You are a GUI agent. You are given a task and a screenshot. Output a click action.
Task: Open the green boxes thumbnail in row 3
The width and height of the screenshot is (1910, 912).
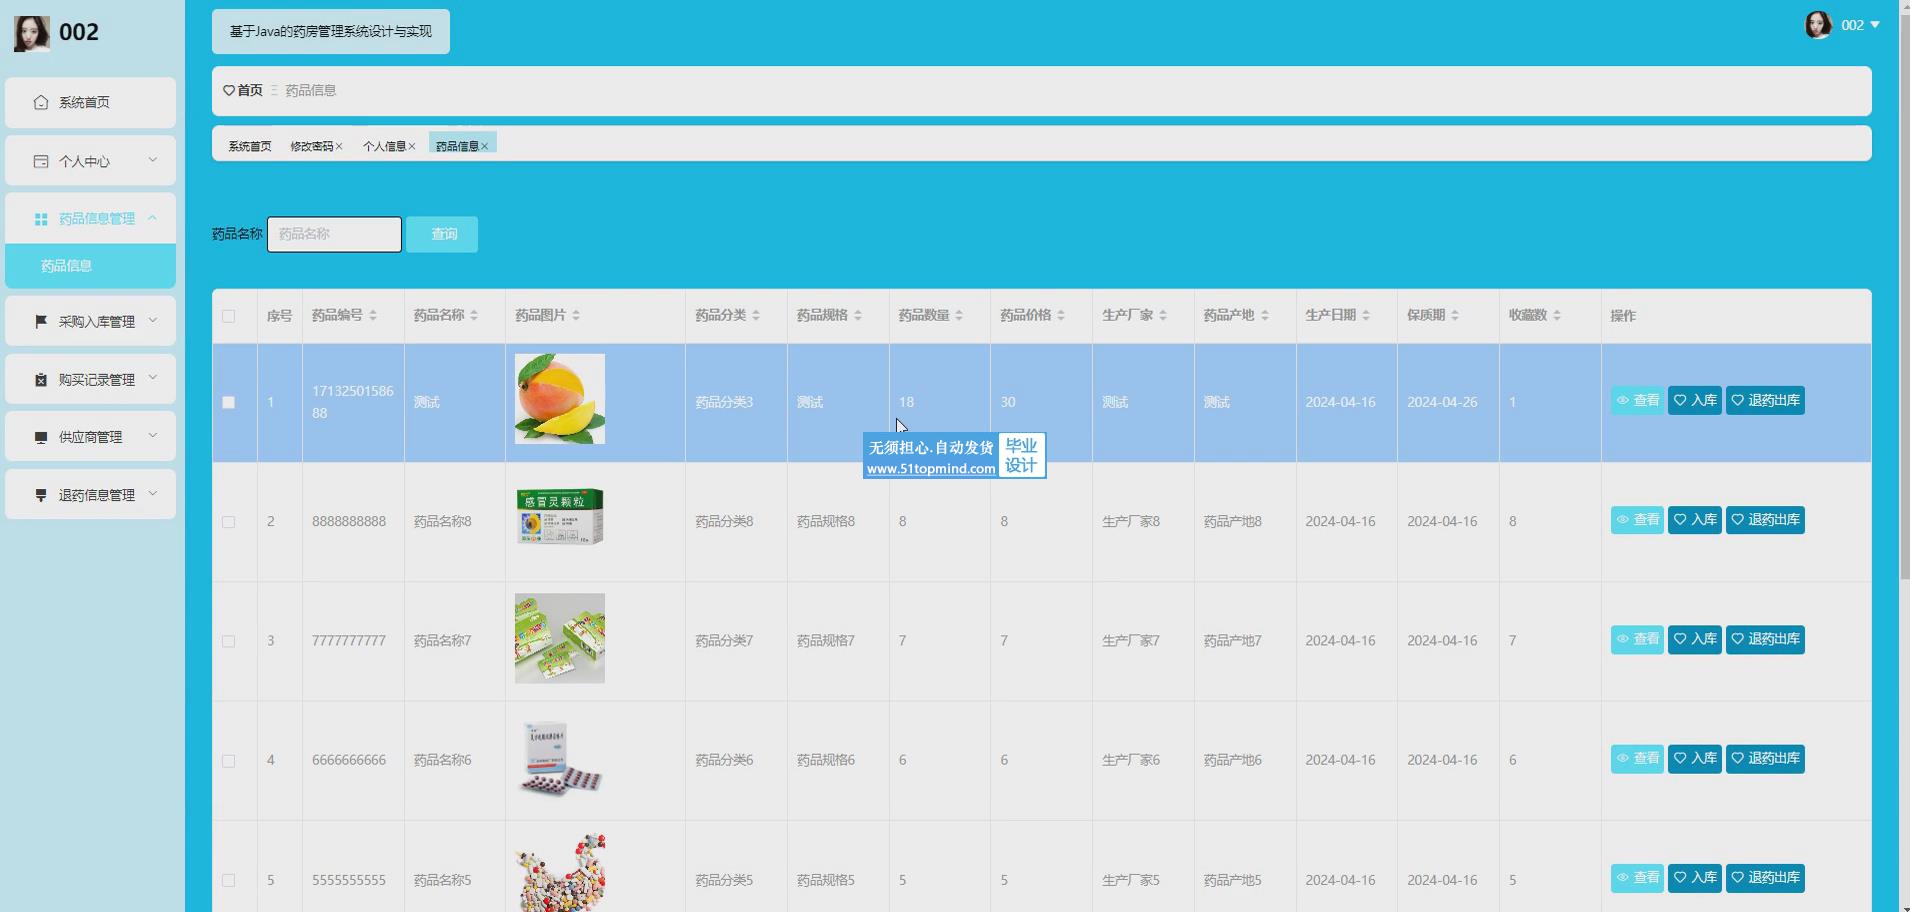click(x=560, y=638)
